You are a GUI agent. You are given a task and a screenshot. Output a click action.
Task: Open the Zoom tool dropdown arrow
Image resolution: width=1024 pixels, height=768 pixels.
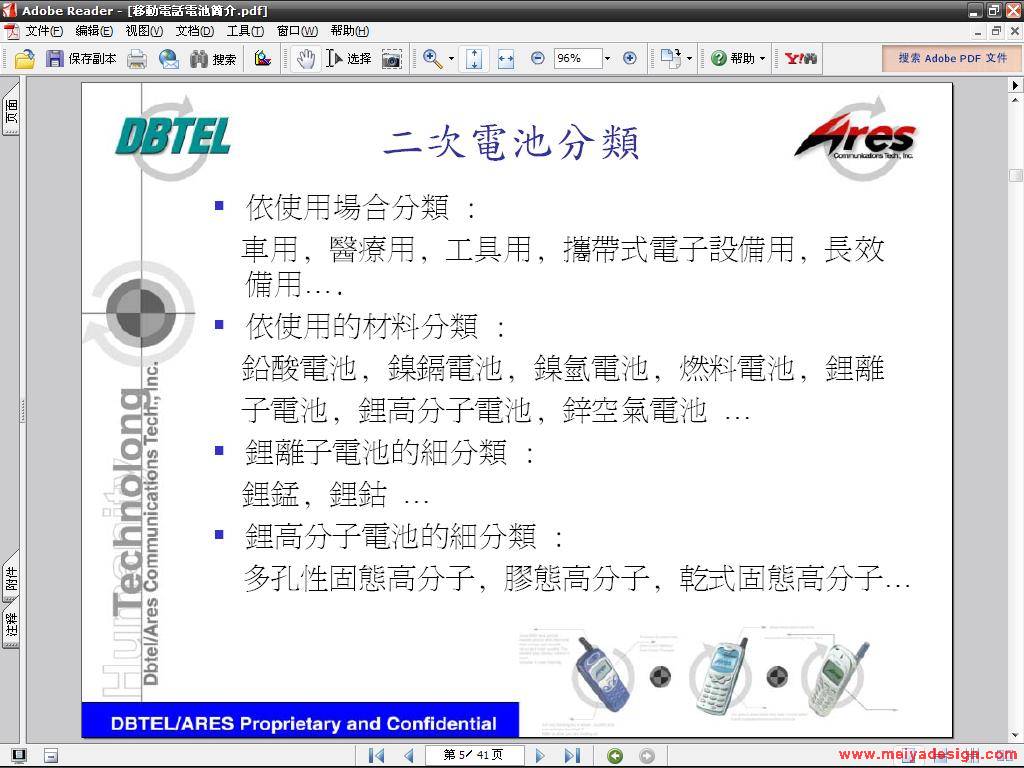(x=451, y=59)
